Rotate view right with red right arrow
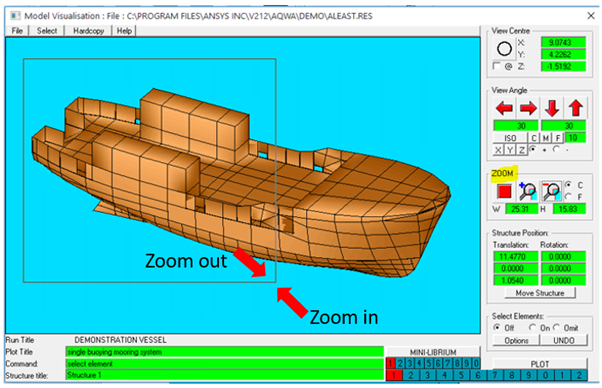The height and width of the screenshot is (388, 602). tap(528, 109)
